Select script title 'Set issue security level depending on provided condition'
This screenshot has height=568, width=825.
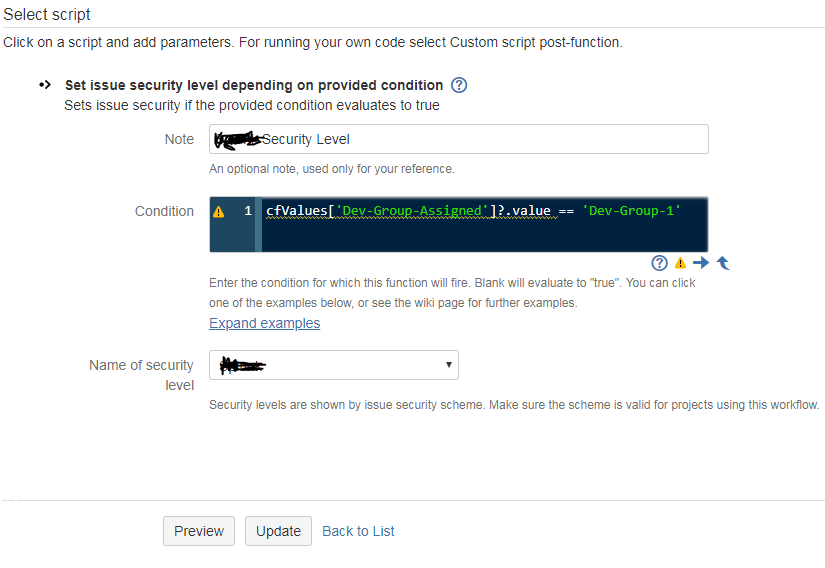[x=254, y=85]
